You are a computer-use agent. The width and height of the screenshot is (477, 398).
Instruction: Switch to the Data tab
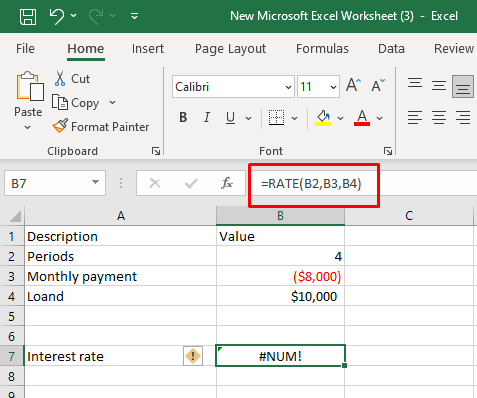coord(391,49)
